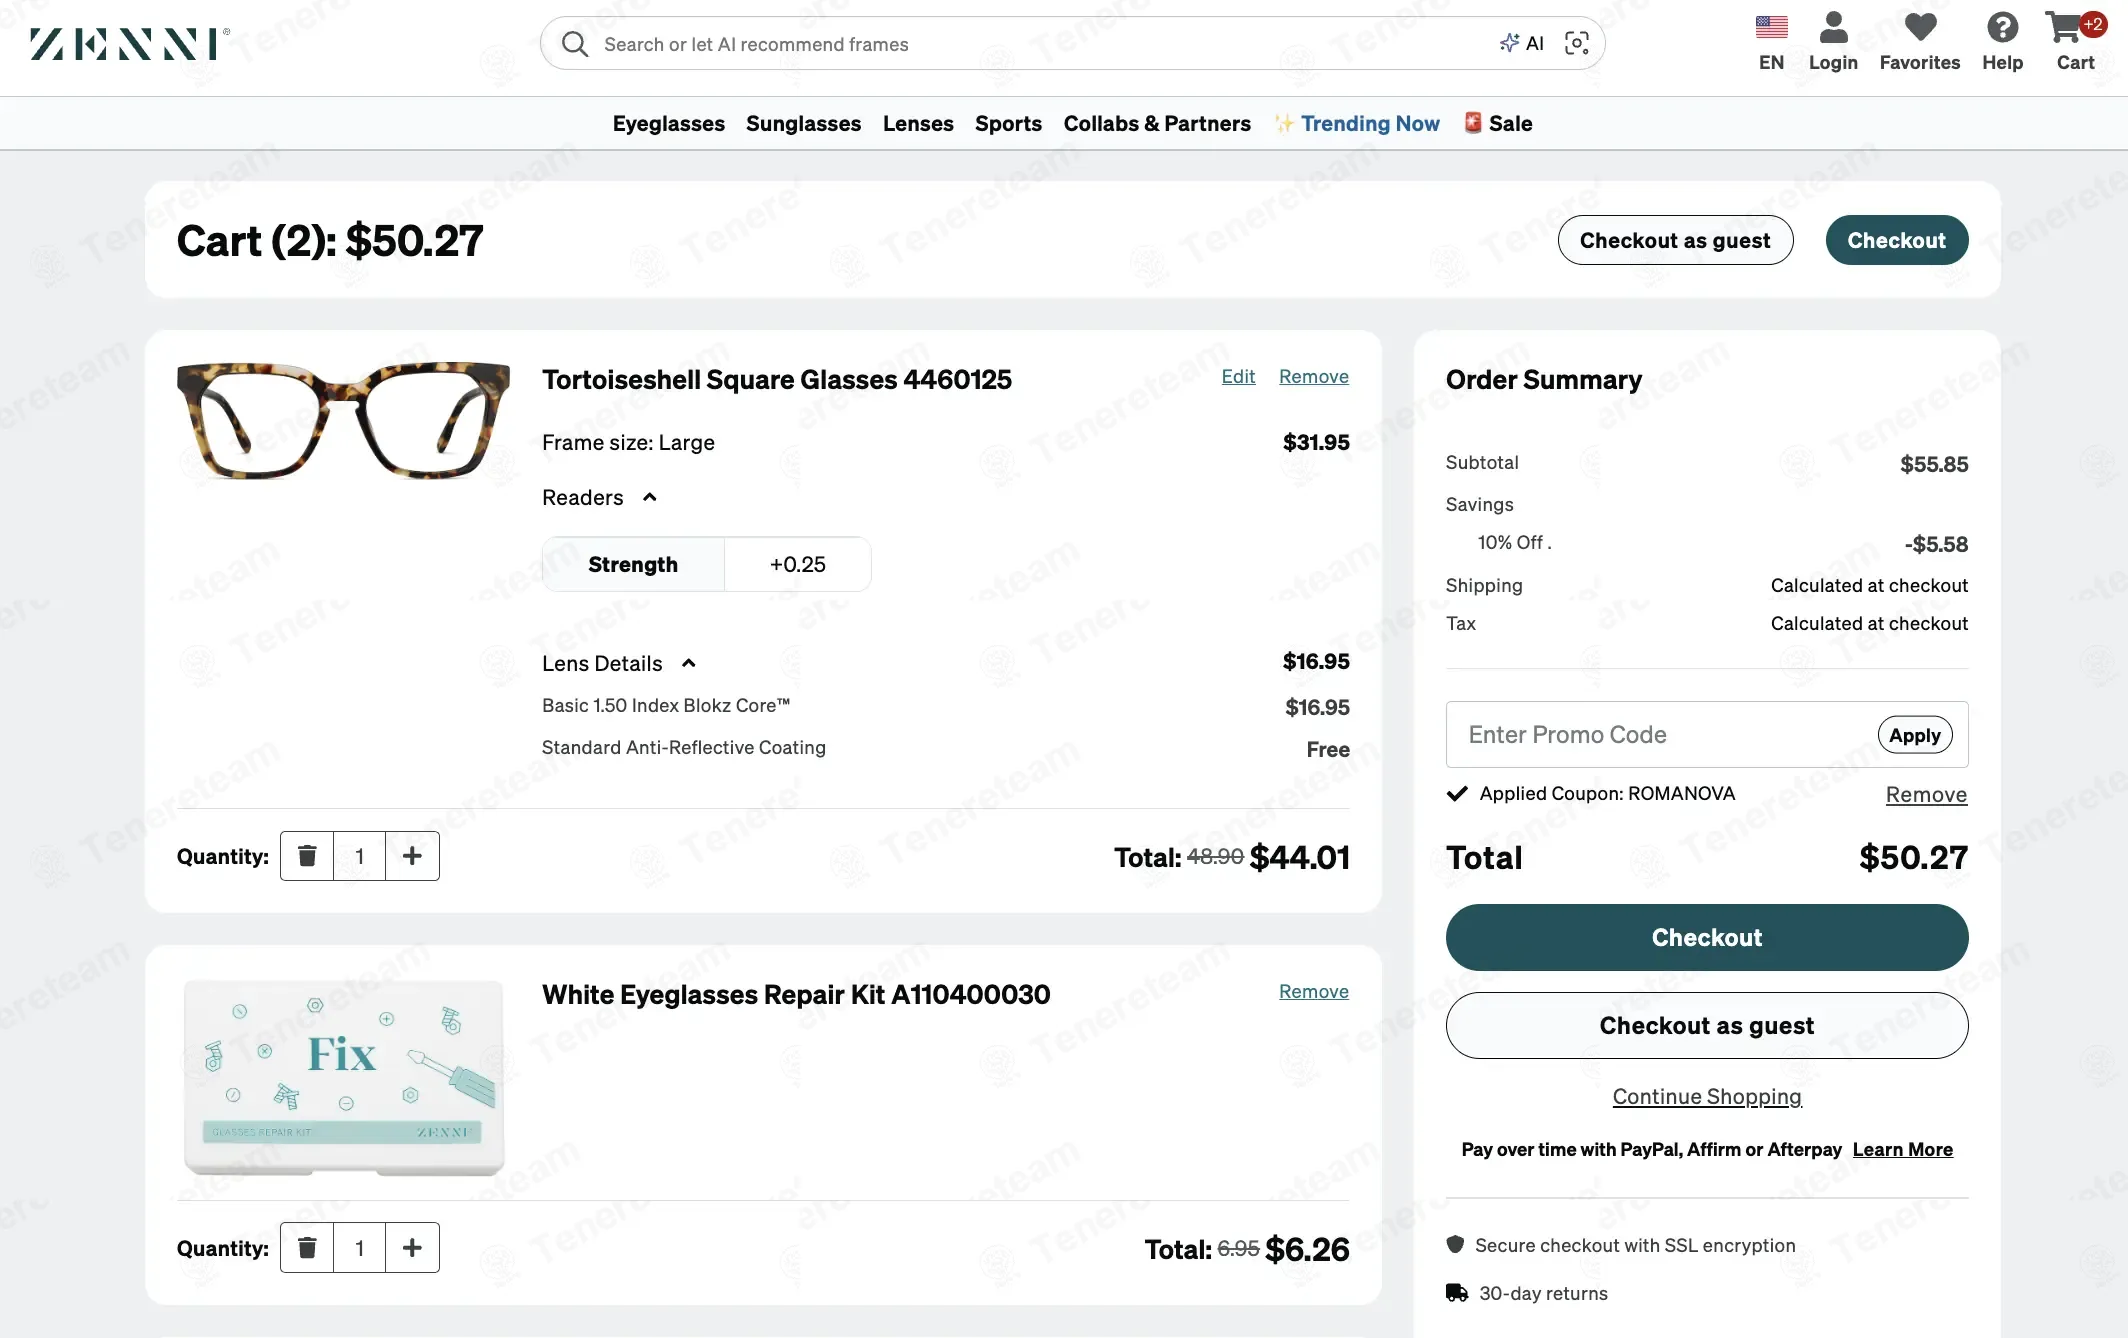Click the Zenni logo

point(130,44)
